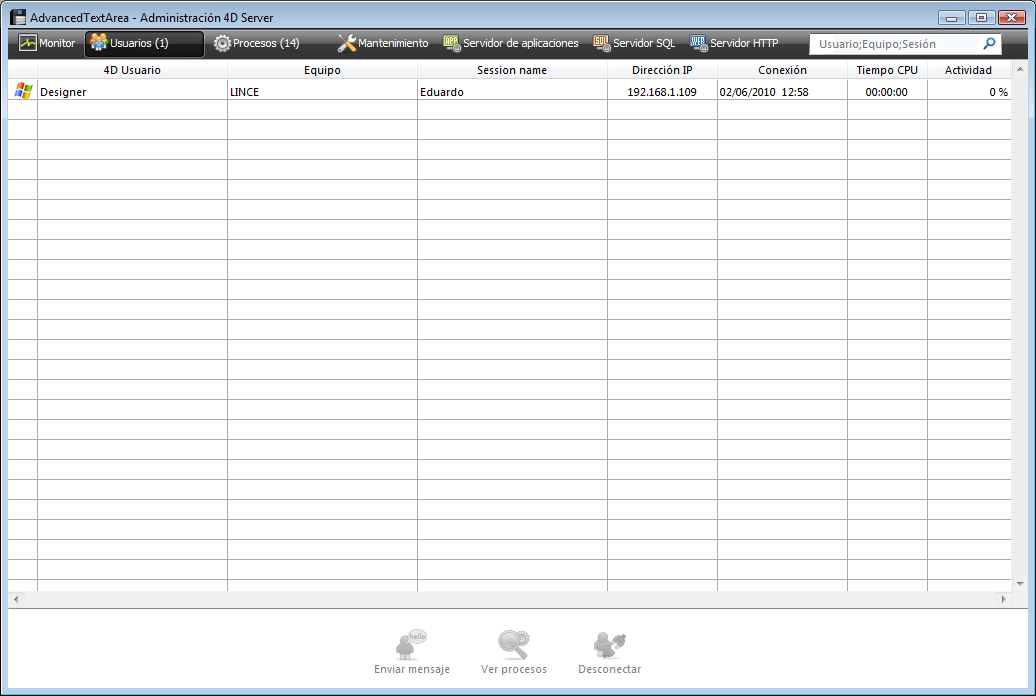Click the 192.168.1.109 IP address cell
This screenshot has width=1036, height=696.
(x=662, y=91)
